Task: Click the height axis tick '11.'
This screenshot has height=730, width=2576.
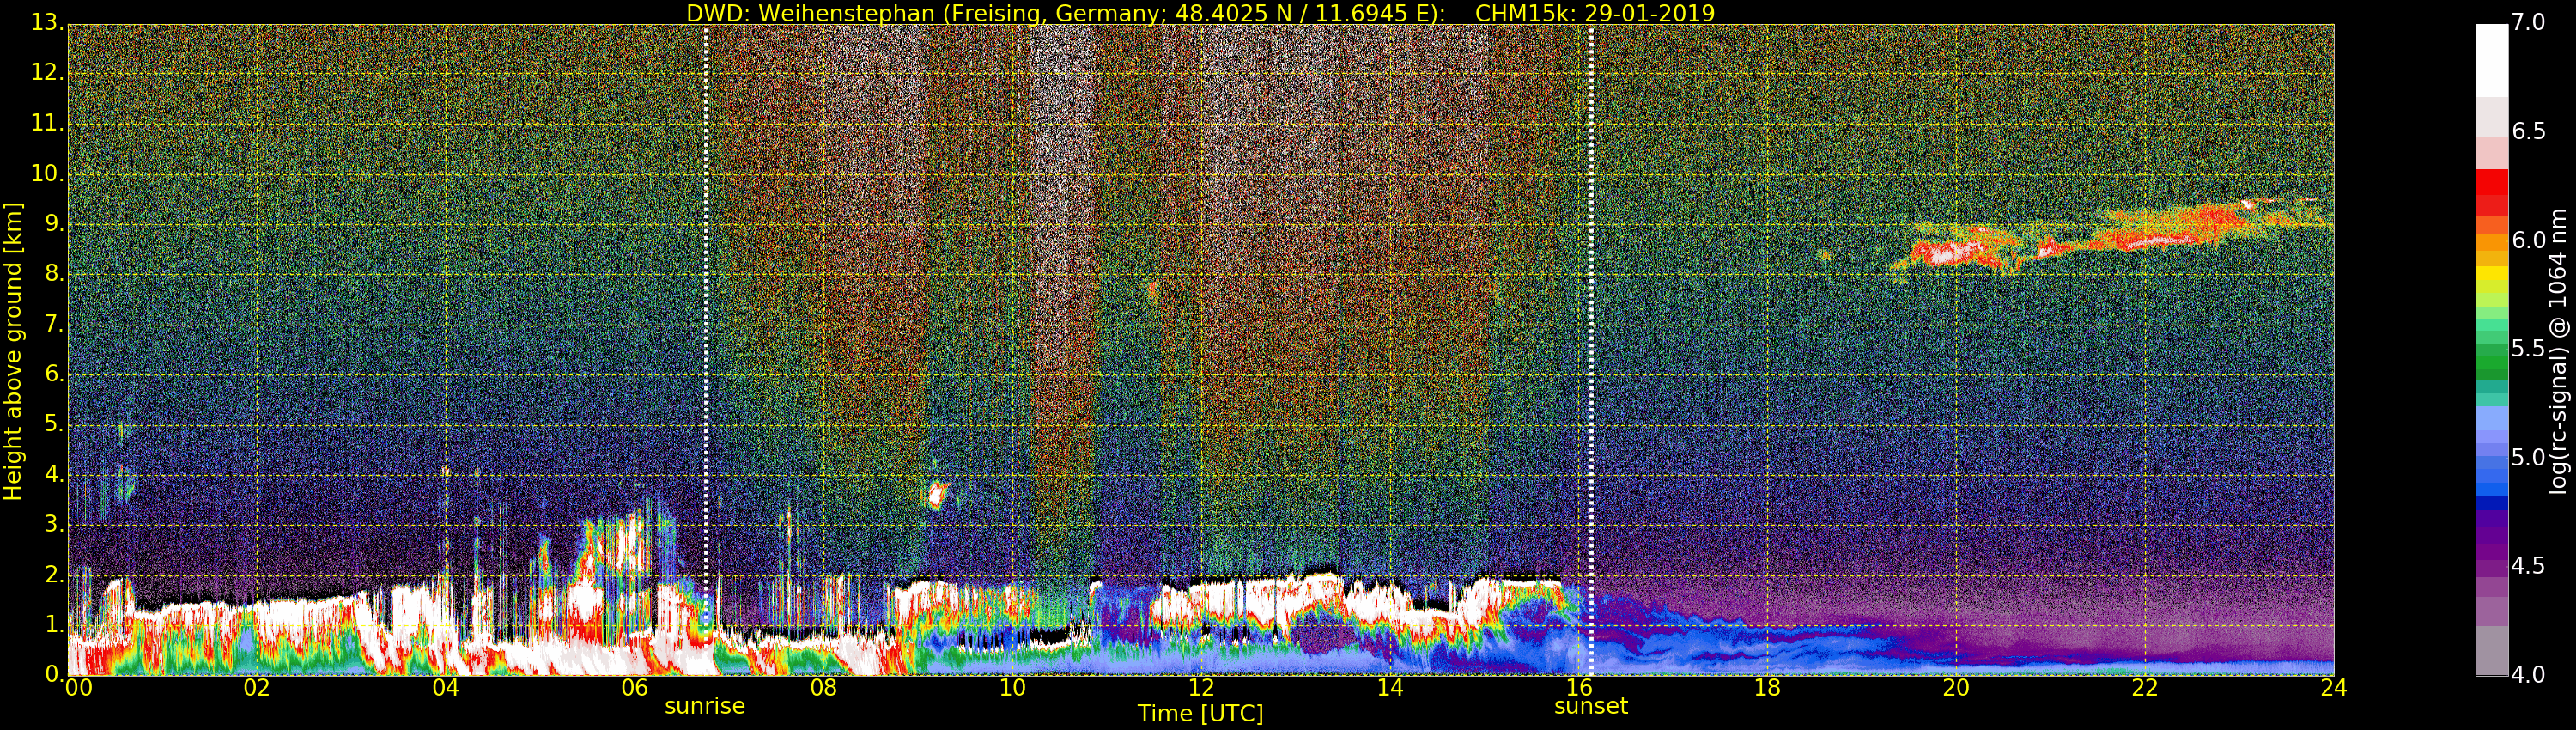Action: tap(46, 123)
